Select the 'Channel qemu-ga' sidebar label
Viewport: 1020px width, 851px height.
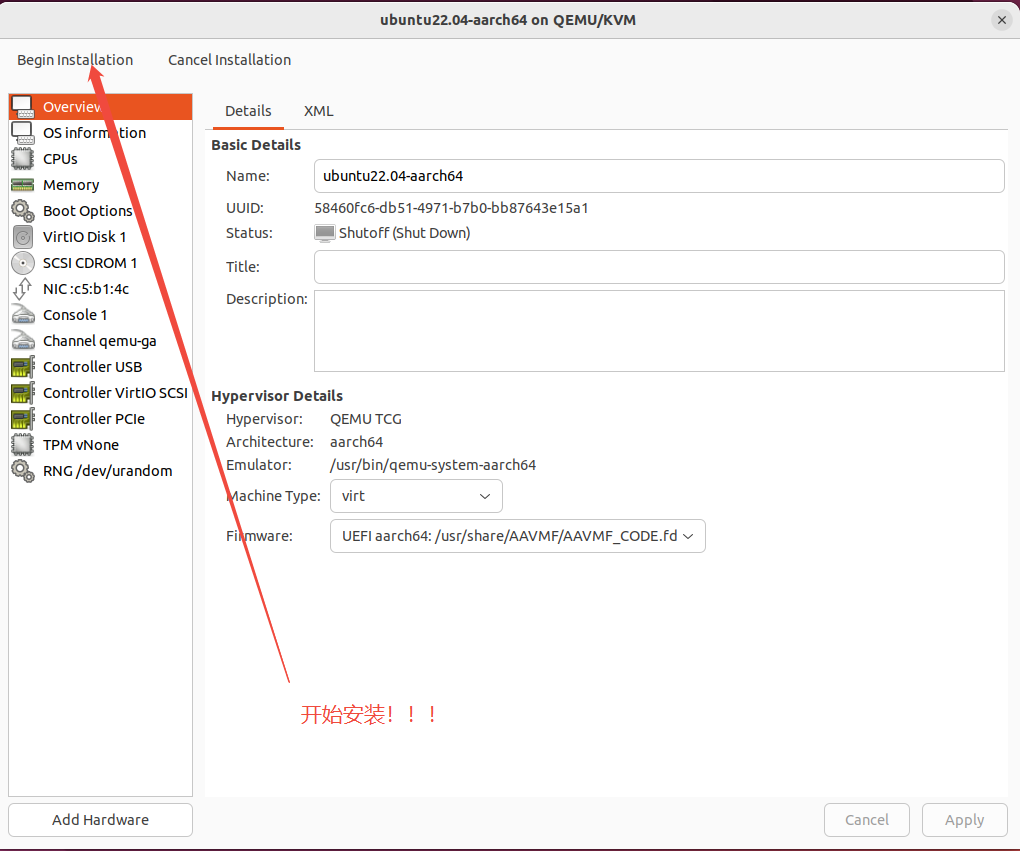pos(100,342)
